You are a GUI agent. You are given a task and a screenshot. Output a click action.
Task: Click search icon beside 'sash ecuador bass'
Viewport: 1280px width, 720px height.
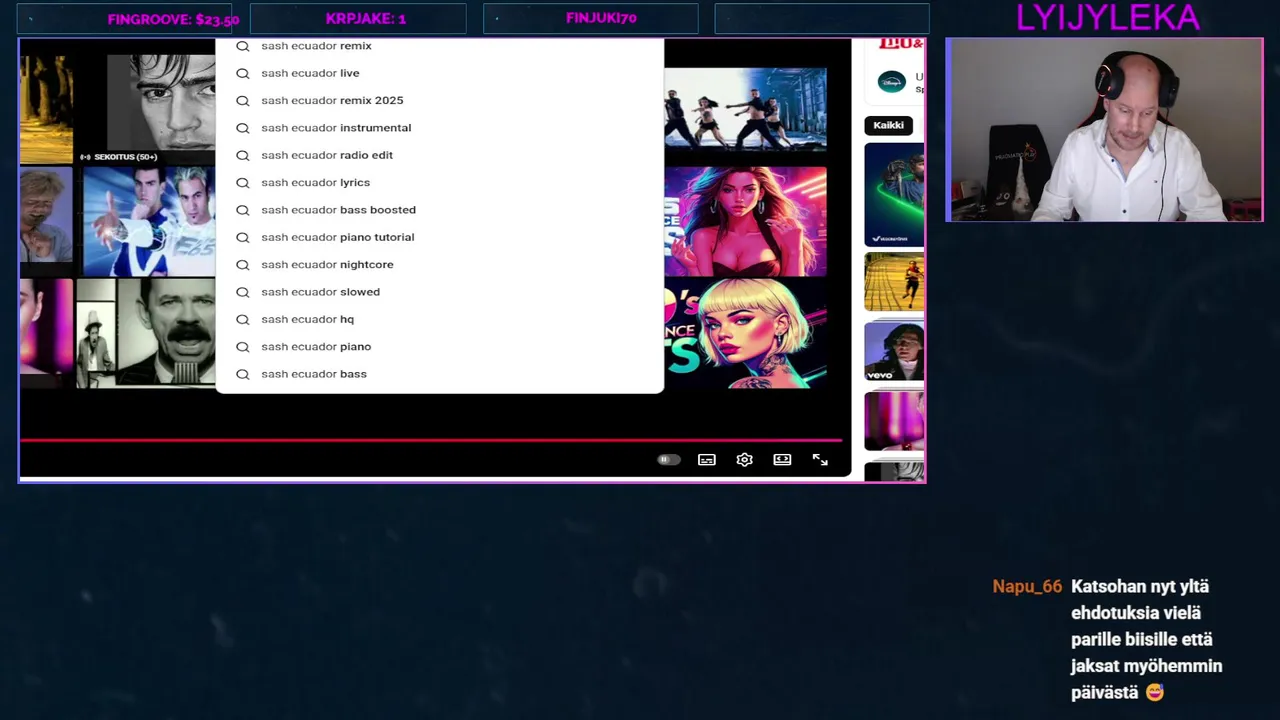click(243, 374)
